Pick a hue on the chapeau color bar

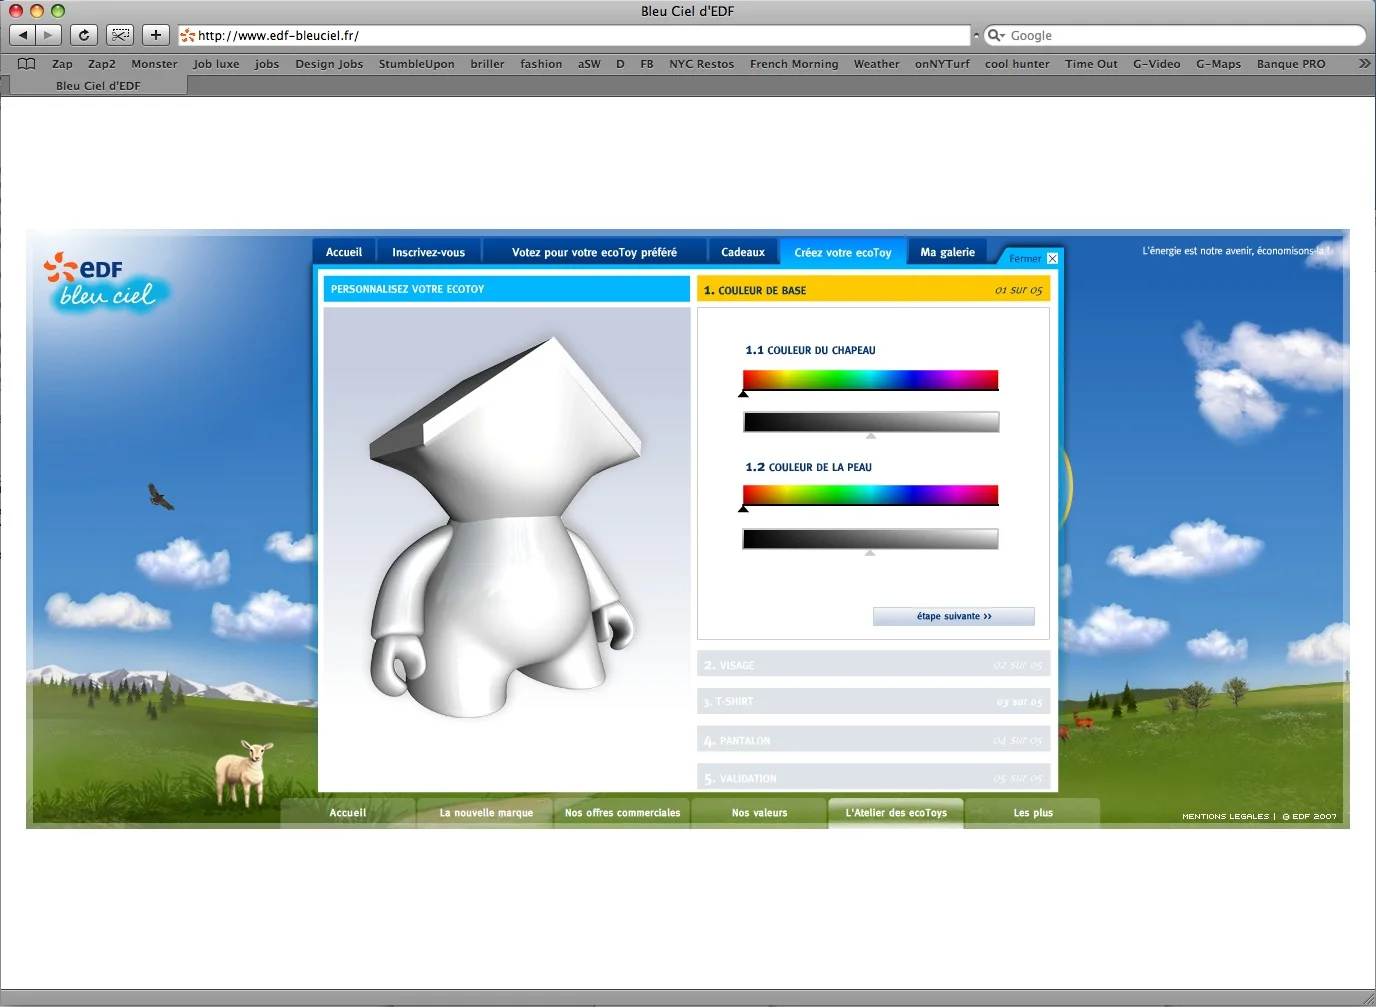[x=870, y=380]
